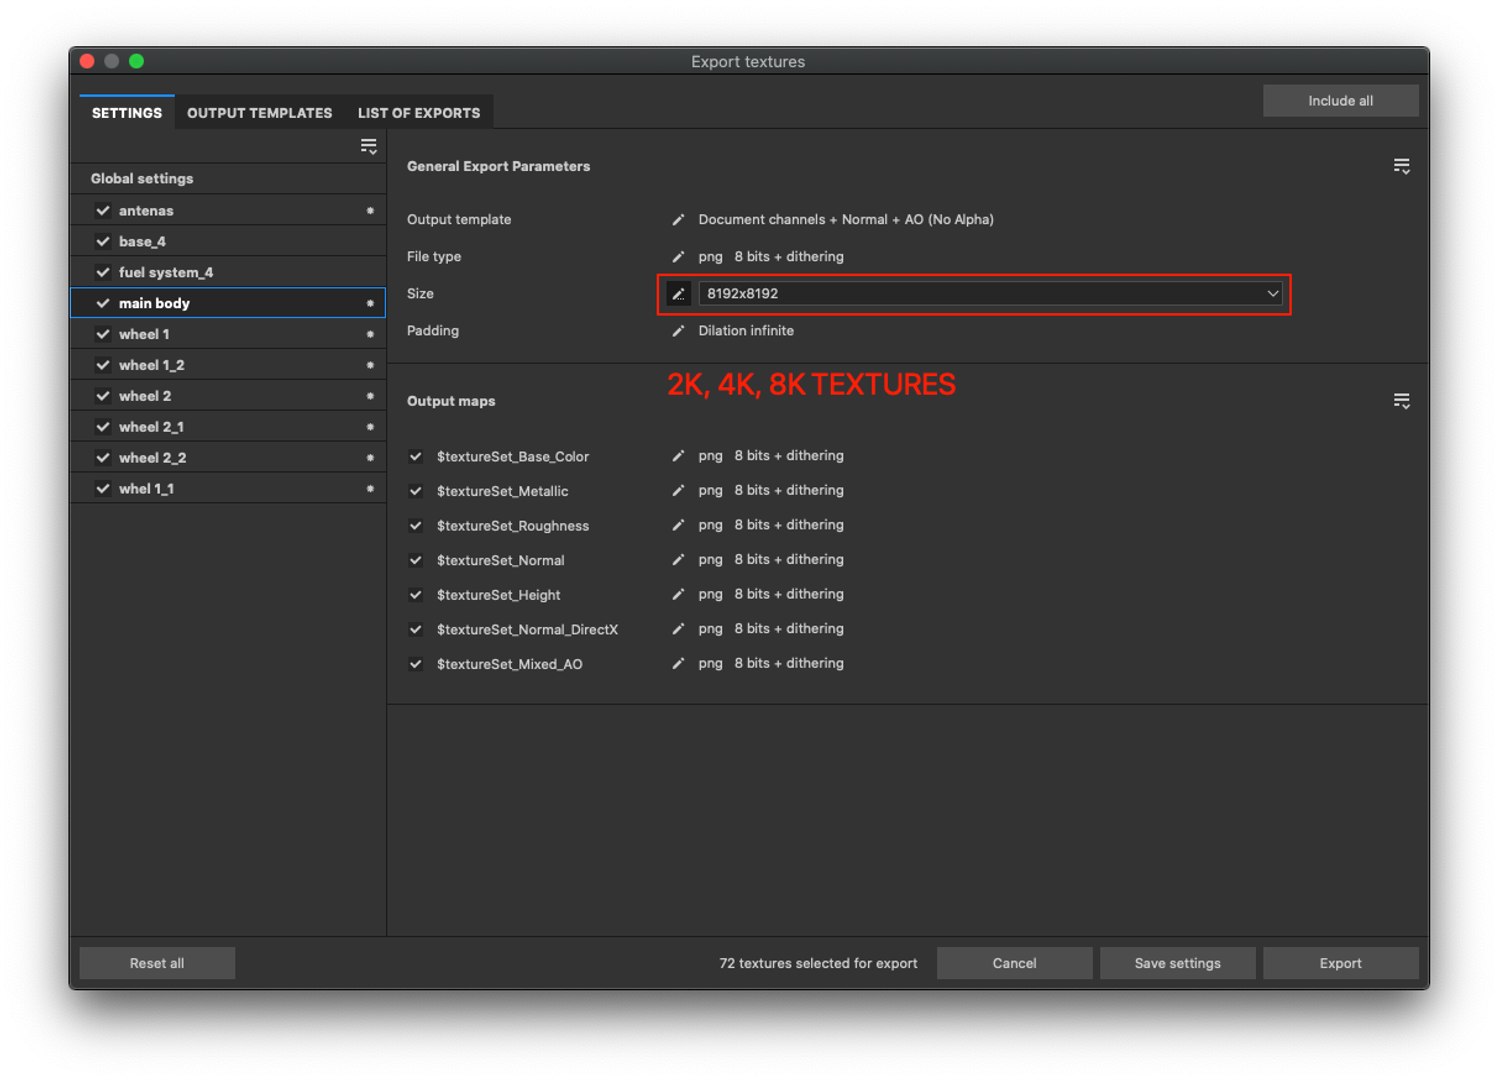
Task: Disable $textureSet_Normal output map
Action: [x=416, y=560]
